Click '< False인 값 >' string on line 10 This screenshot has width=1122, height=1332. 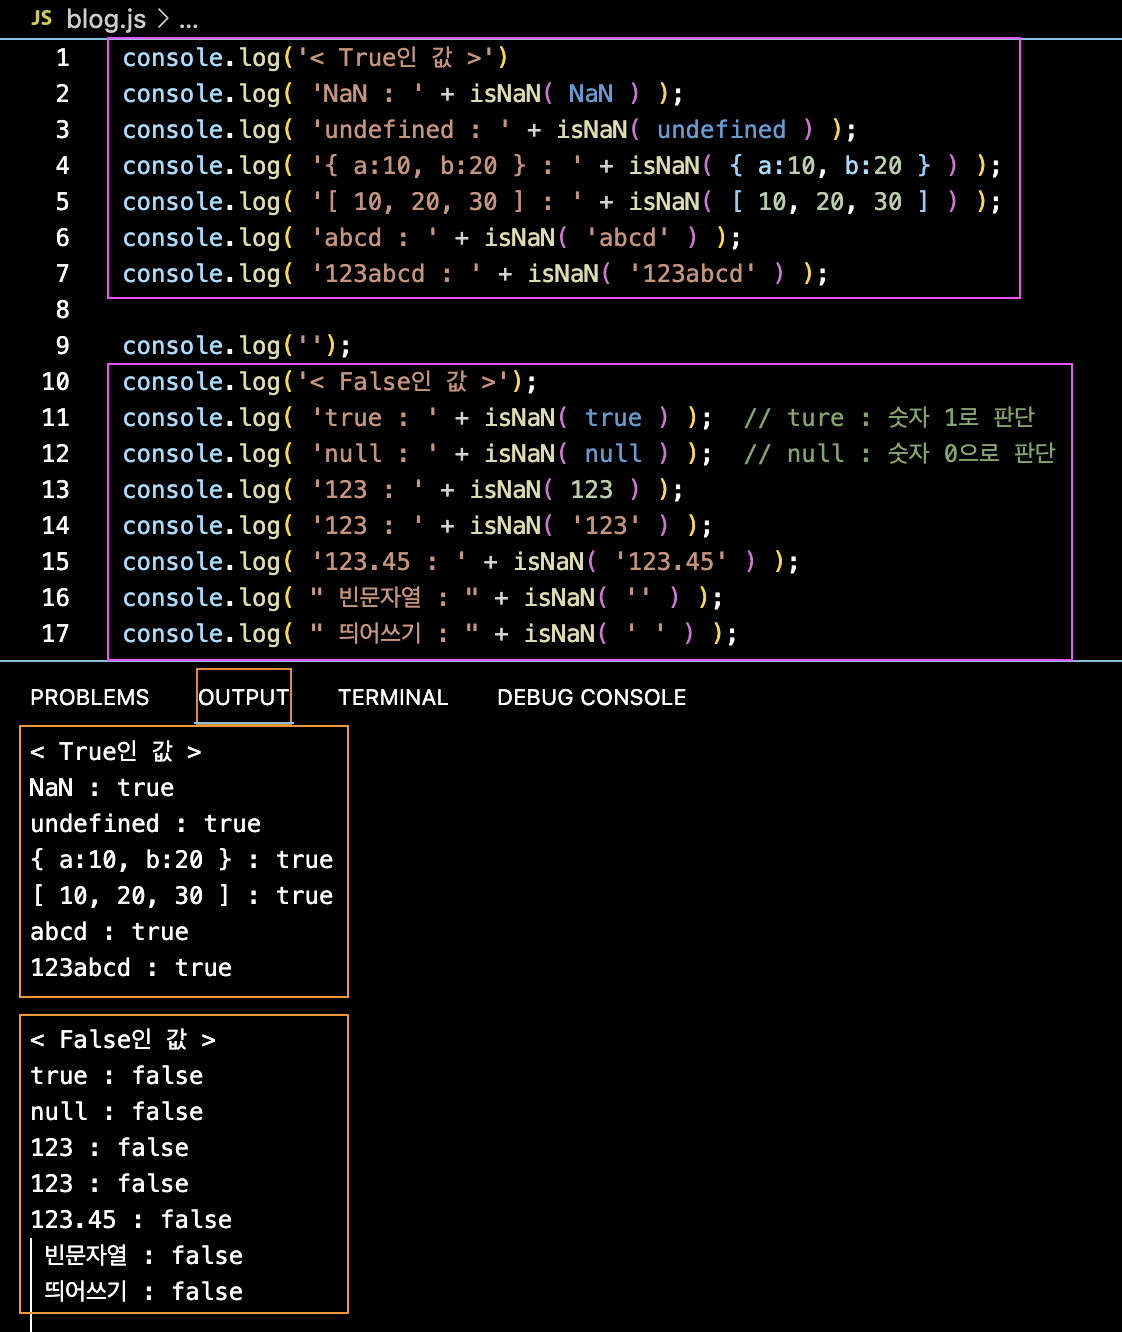pos(404,382)
